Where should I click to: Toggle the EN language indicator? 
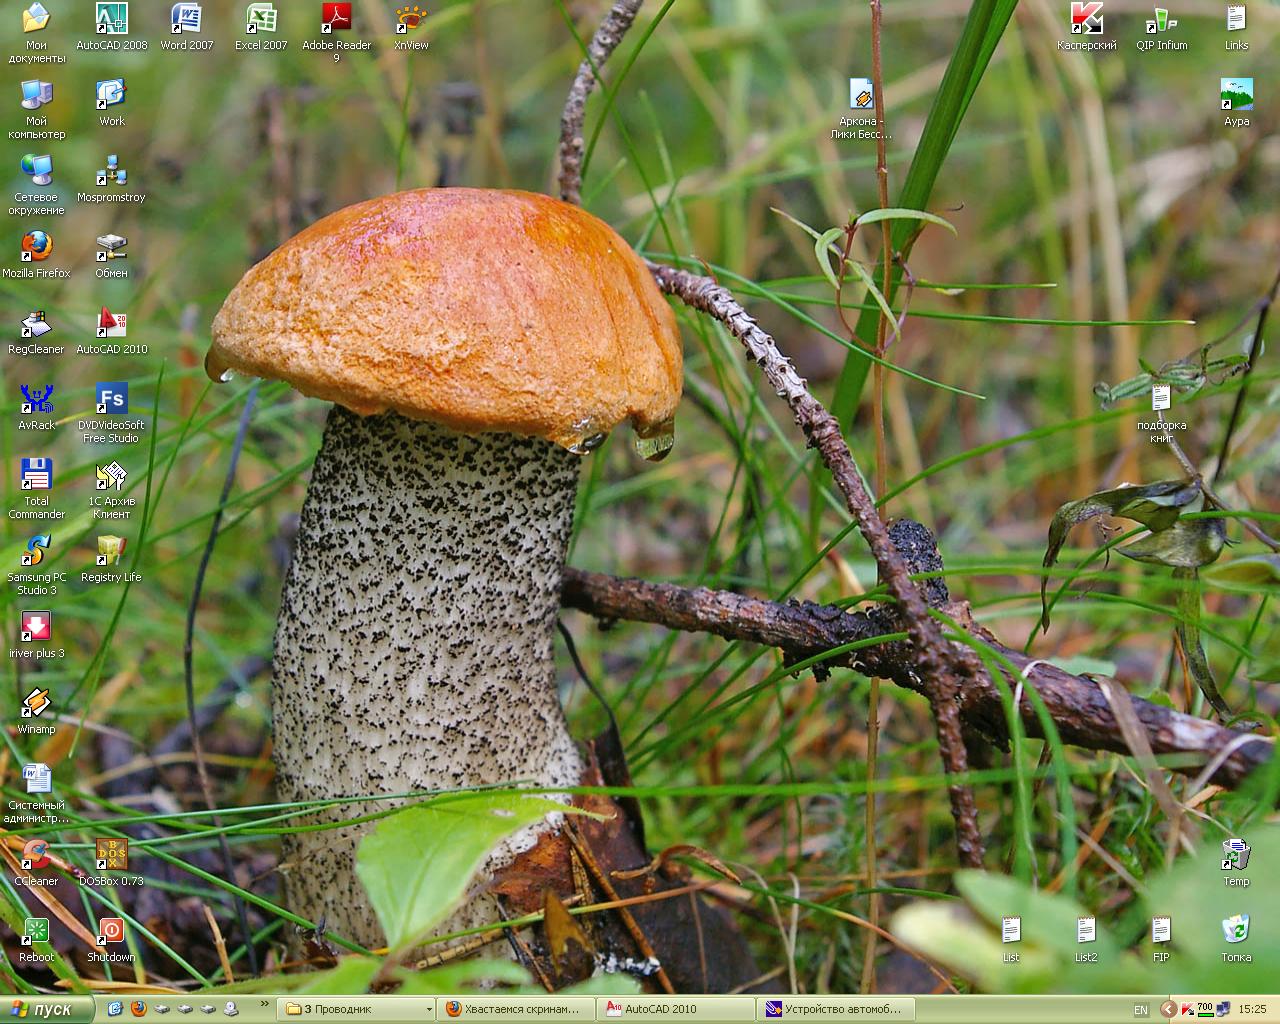1141,1010
